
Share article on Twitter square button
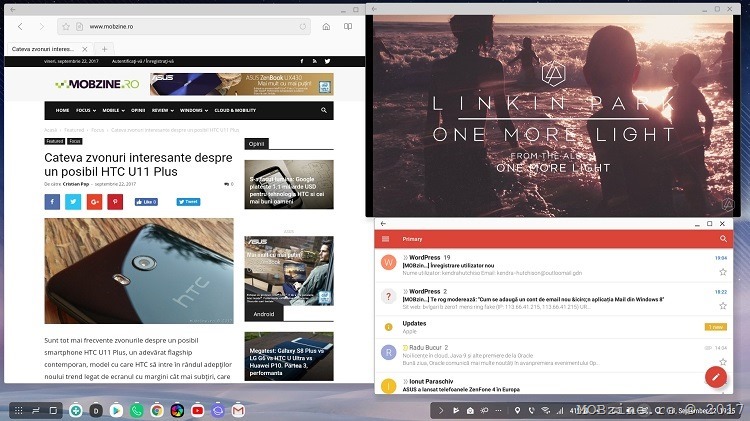coord(73,202)
